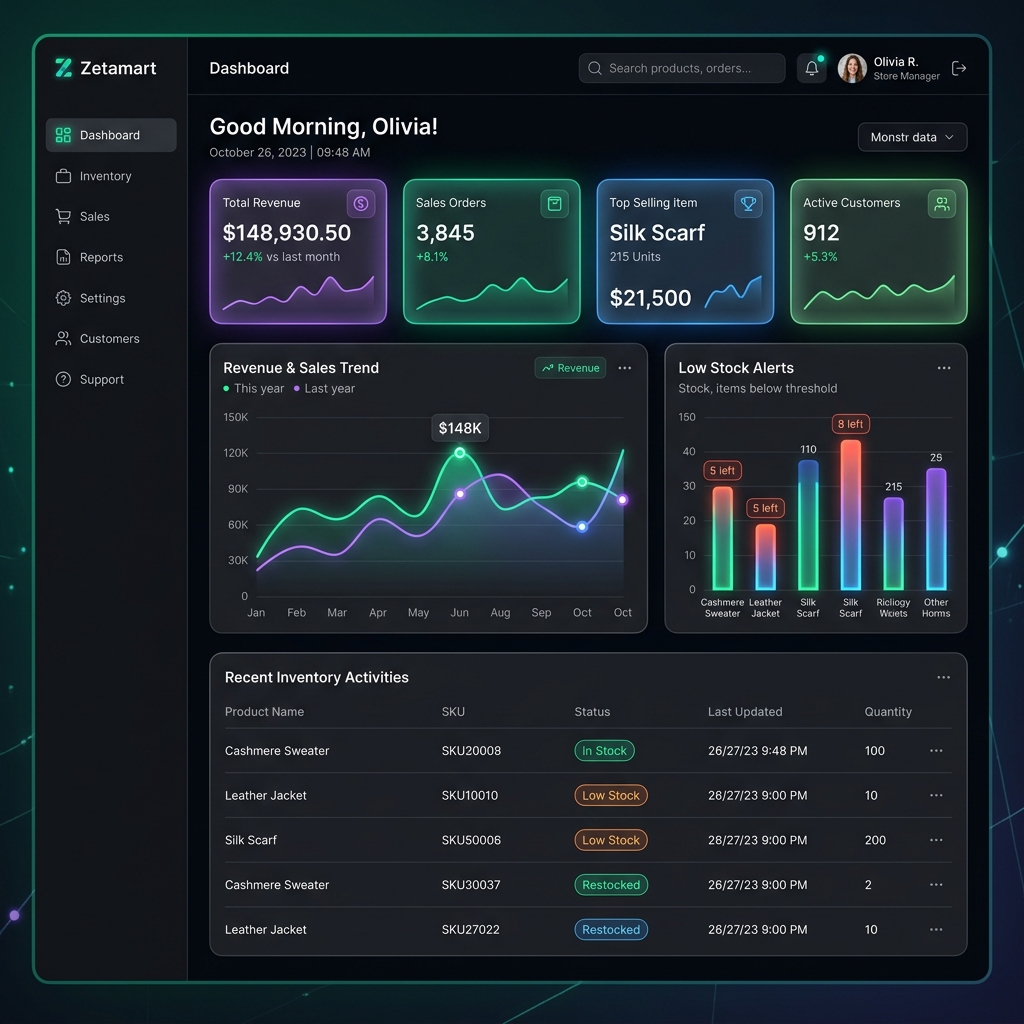Image resolution: width=1024 pixels, height=1024 pixels.
Task: Click the dollar icon on Total Revenue card
Action: point(360,204)
